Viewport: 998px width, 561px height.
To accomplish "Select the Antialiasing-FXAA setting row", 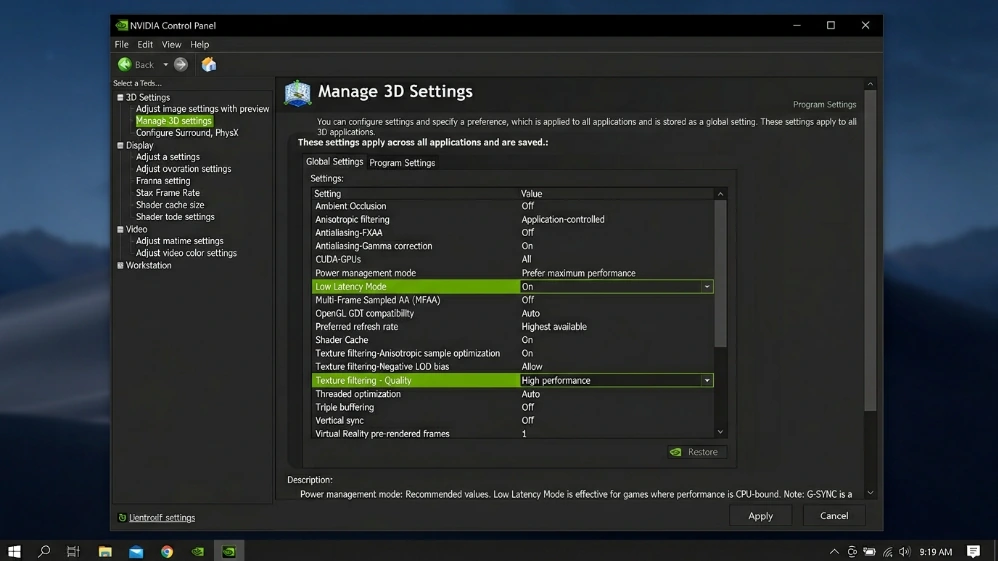I will [x=513, y=233].
